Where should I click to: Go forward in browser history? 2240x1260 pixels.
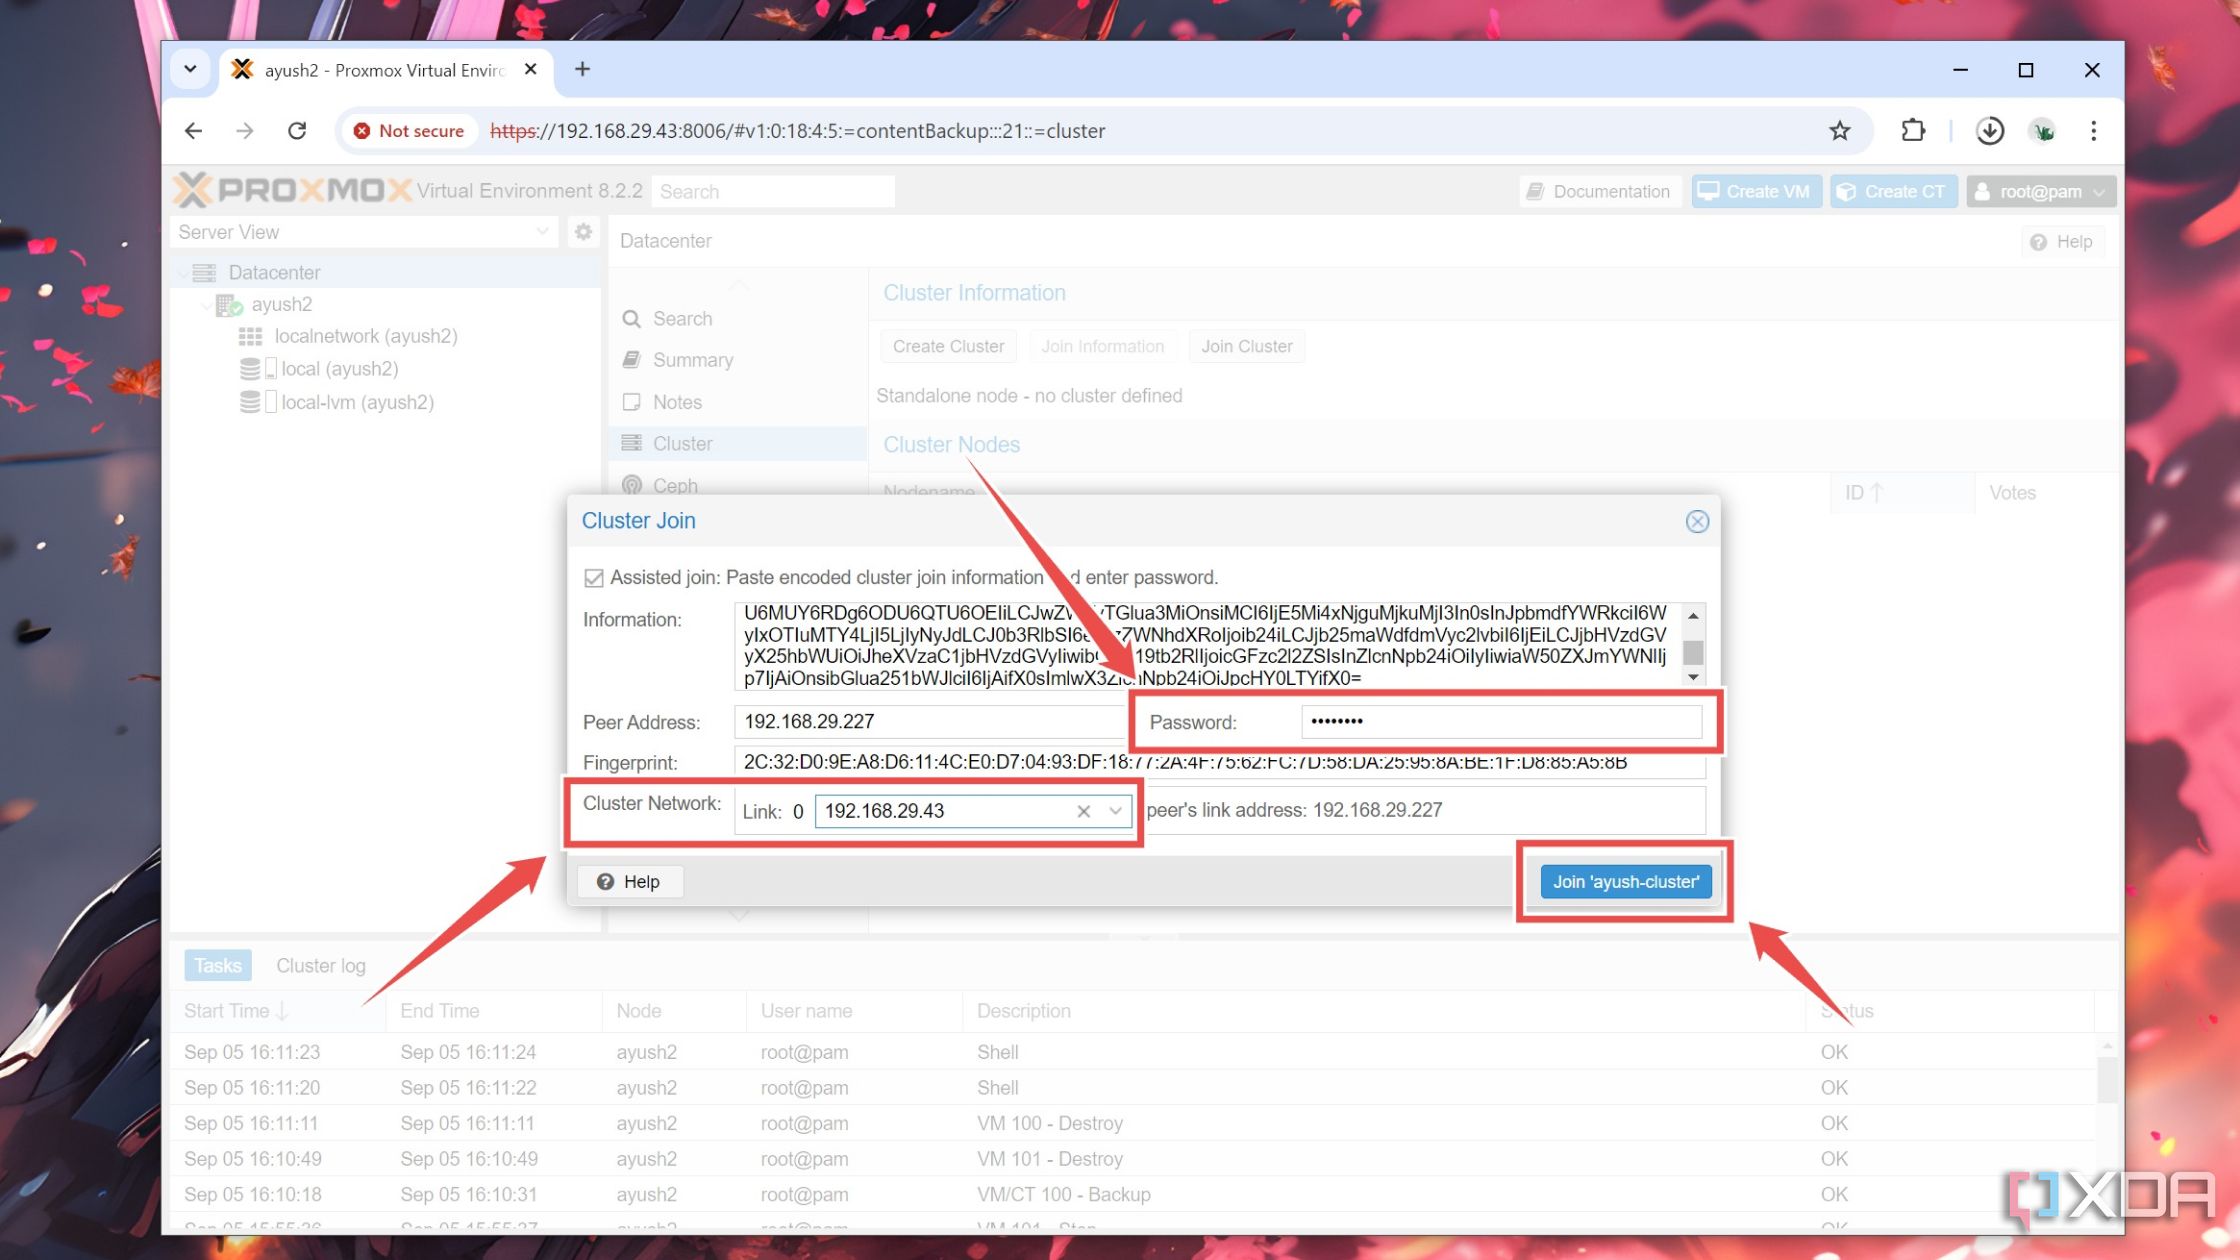tap(245, 131)
